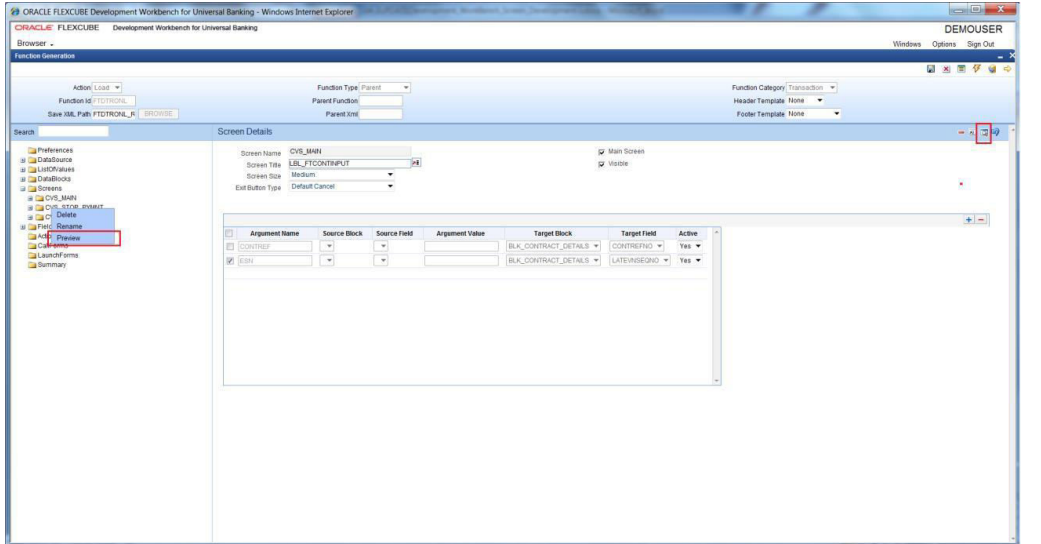The width and height of the screenshot is (1041, 544).
Task: Check the CONTREF row checkbox
Action: click(230, 246)
